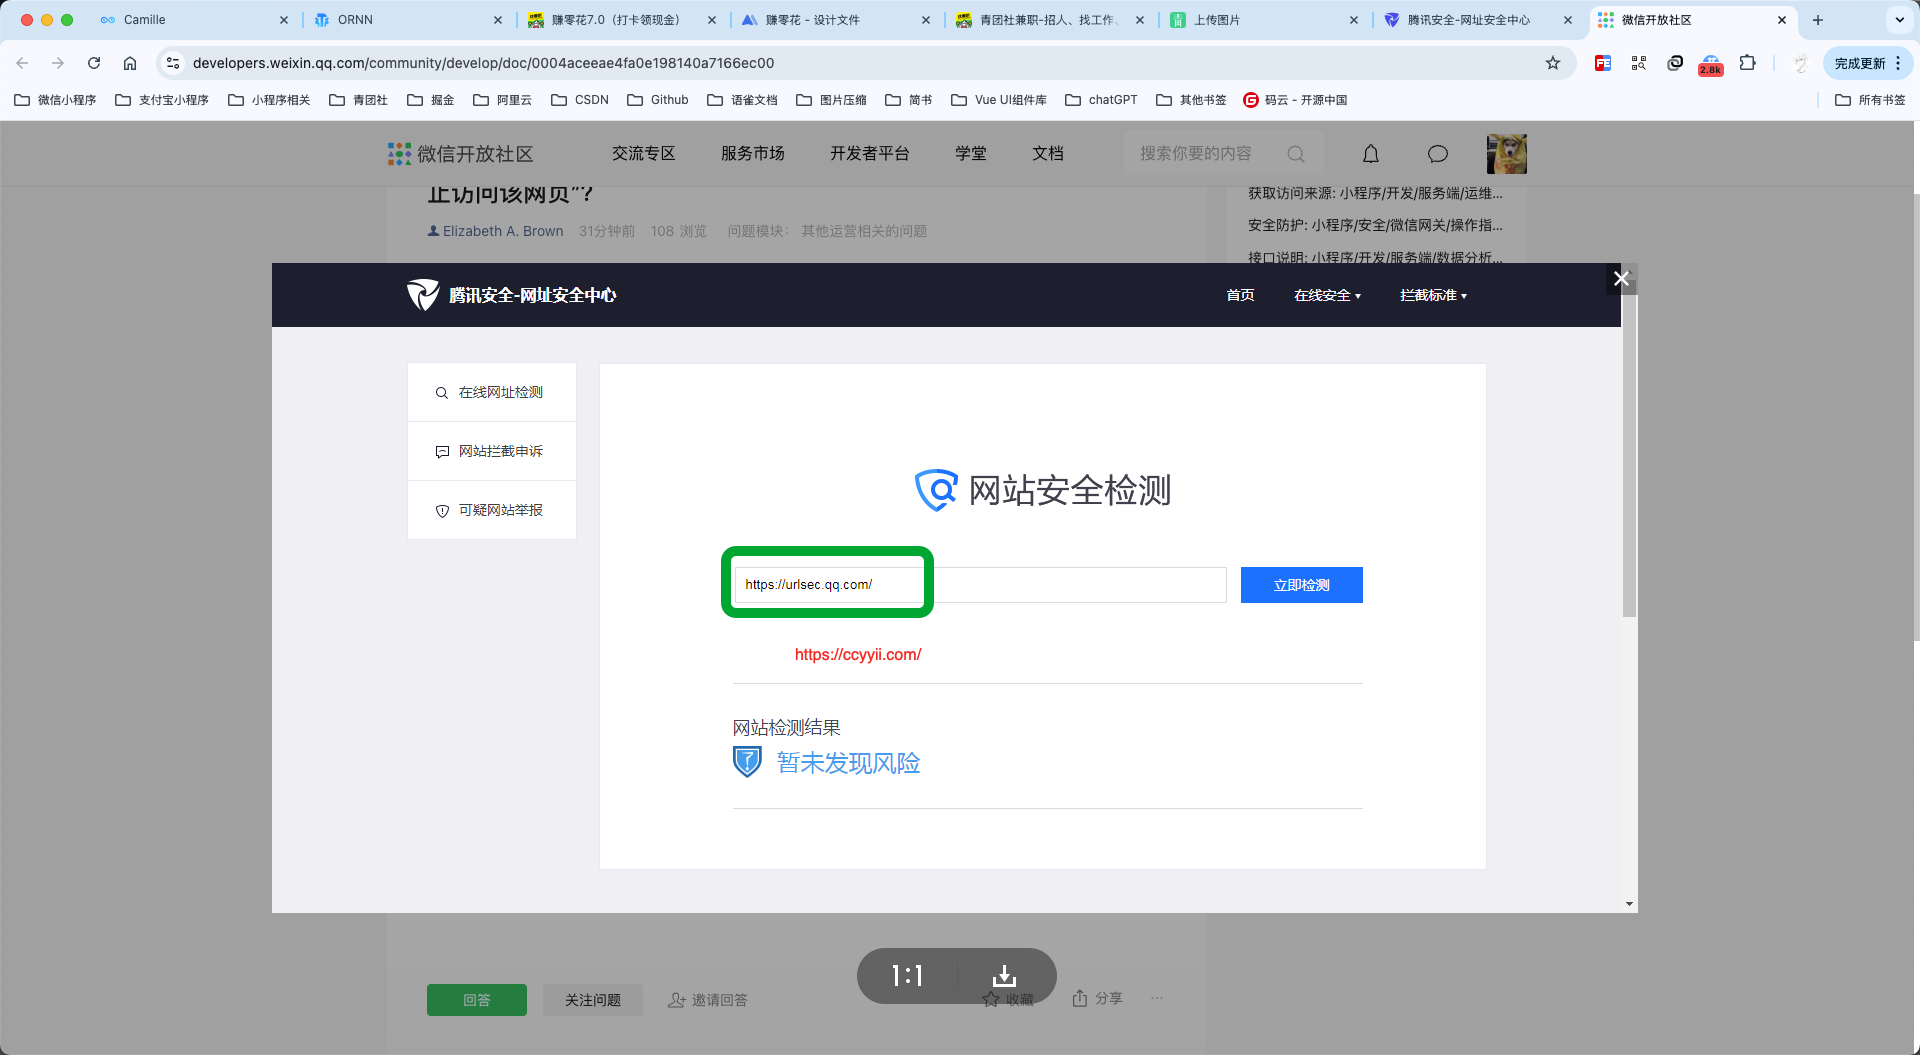Open messages with the chat bubble icon
The height and width of the screenshot is (1055, 1920).
point(1438,154)
